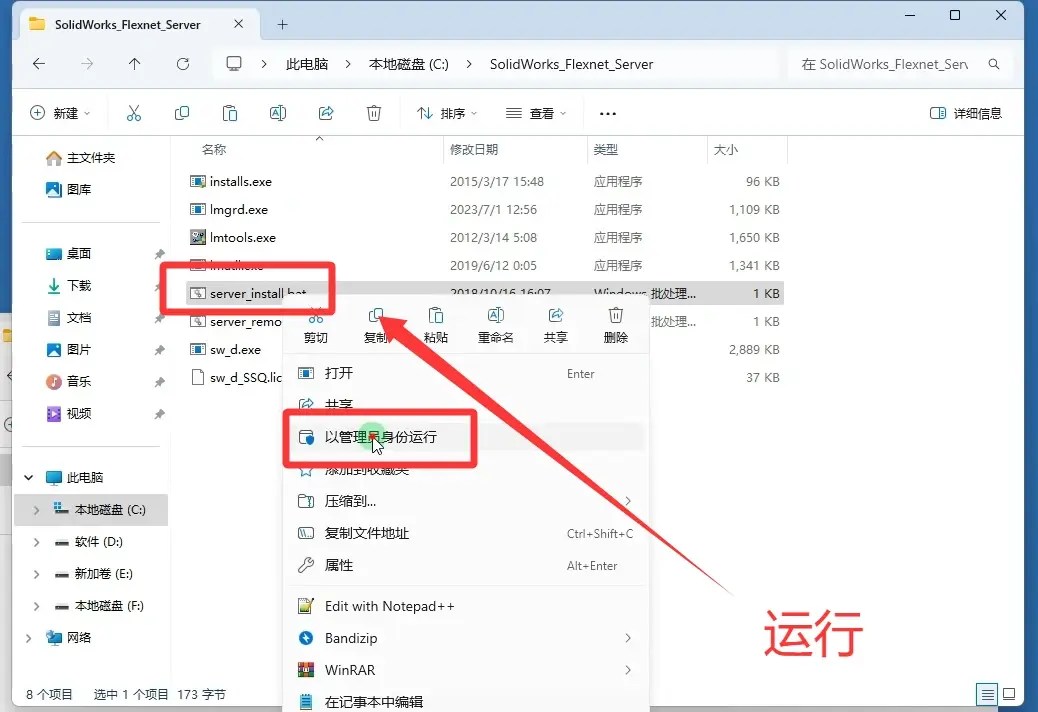Choose 共享 icon in context menu top row
Viewport: 1038px width, 712px height.
(x=555, y=325)
